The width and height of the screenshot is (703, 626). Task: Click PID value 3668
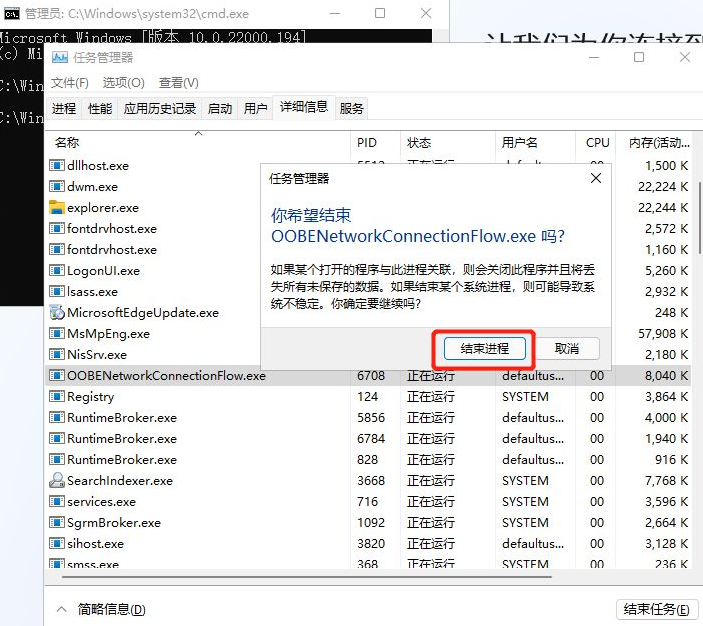(371, 480)
